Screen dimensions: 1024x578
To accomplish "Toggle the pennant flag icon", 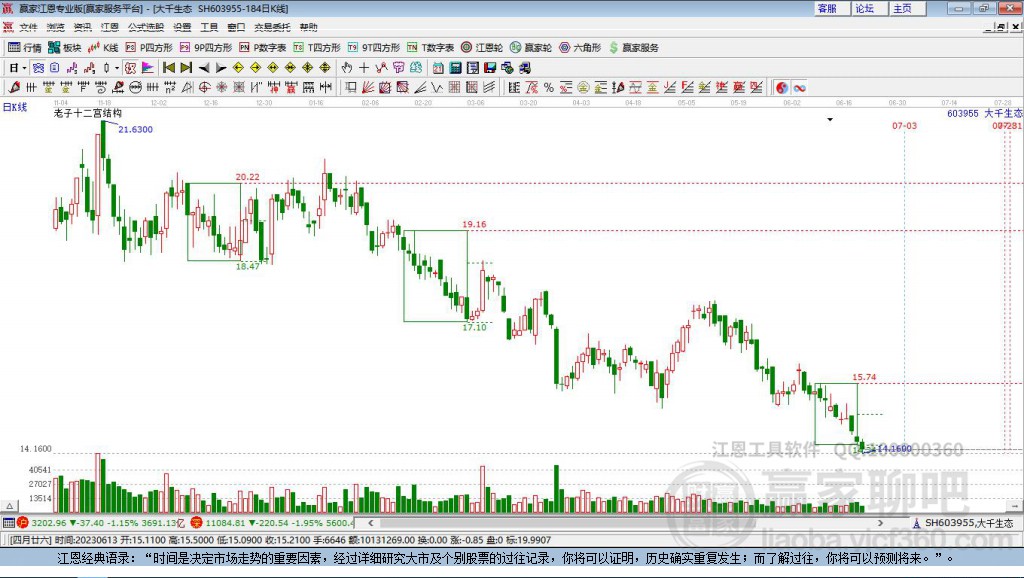I will coord(148,67).
